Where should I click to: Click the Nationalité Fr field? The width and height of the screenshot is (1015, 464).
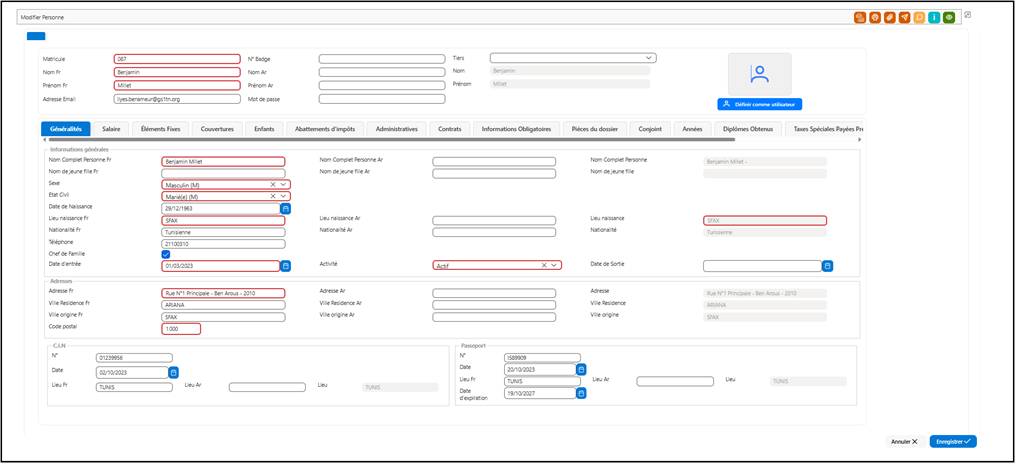coord(223,232)
